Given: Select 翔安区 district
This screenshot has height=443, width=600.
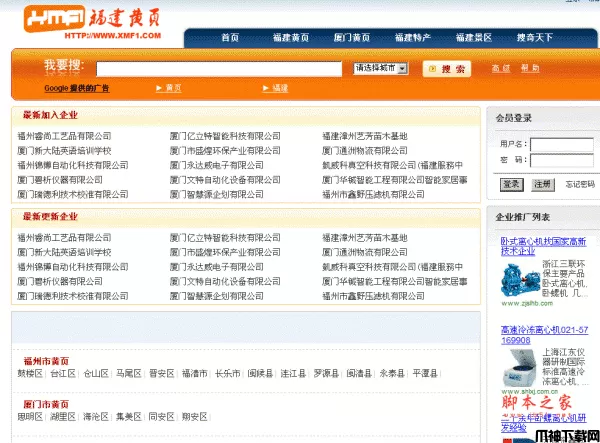Looking at the screenshot, I should [x=195, y=417].
